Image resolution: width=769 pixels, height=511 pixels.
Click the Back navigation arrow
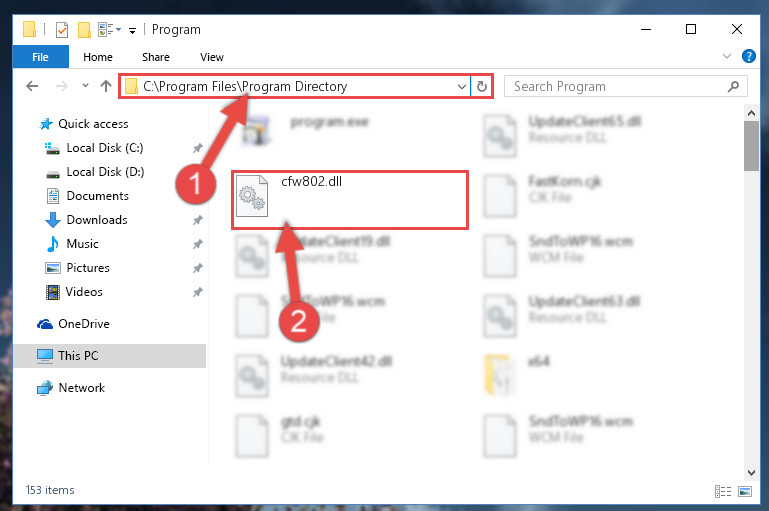[x=32, y=86]
